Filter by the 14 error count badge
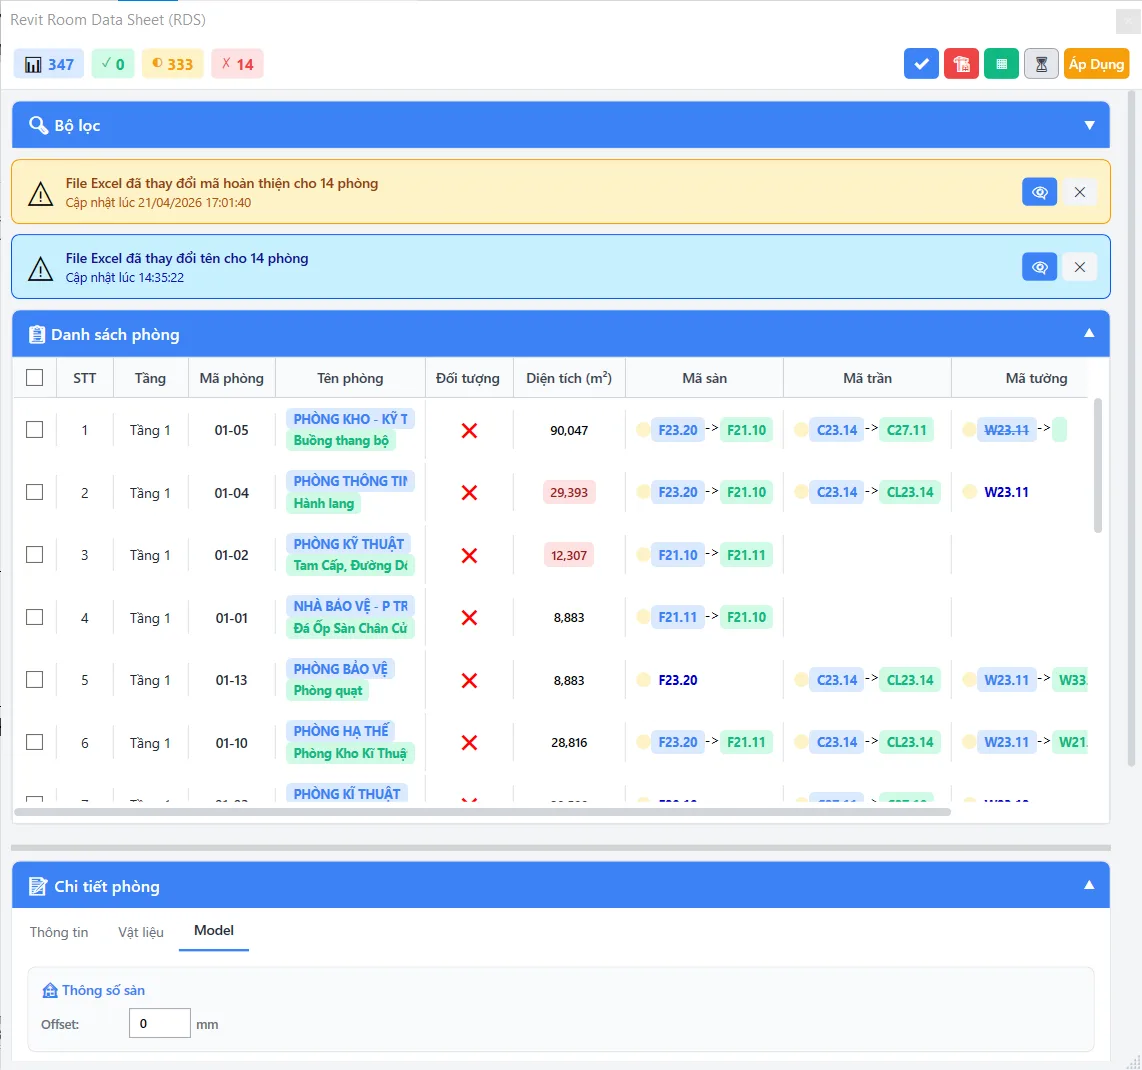Image resolution: width=1142 pixels, height=1070 pixels. (x=237, y=64)
